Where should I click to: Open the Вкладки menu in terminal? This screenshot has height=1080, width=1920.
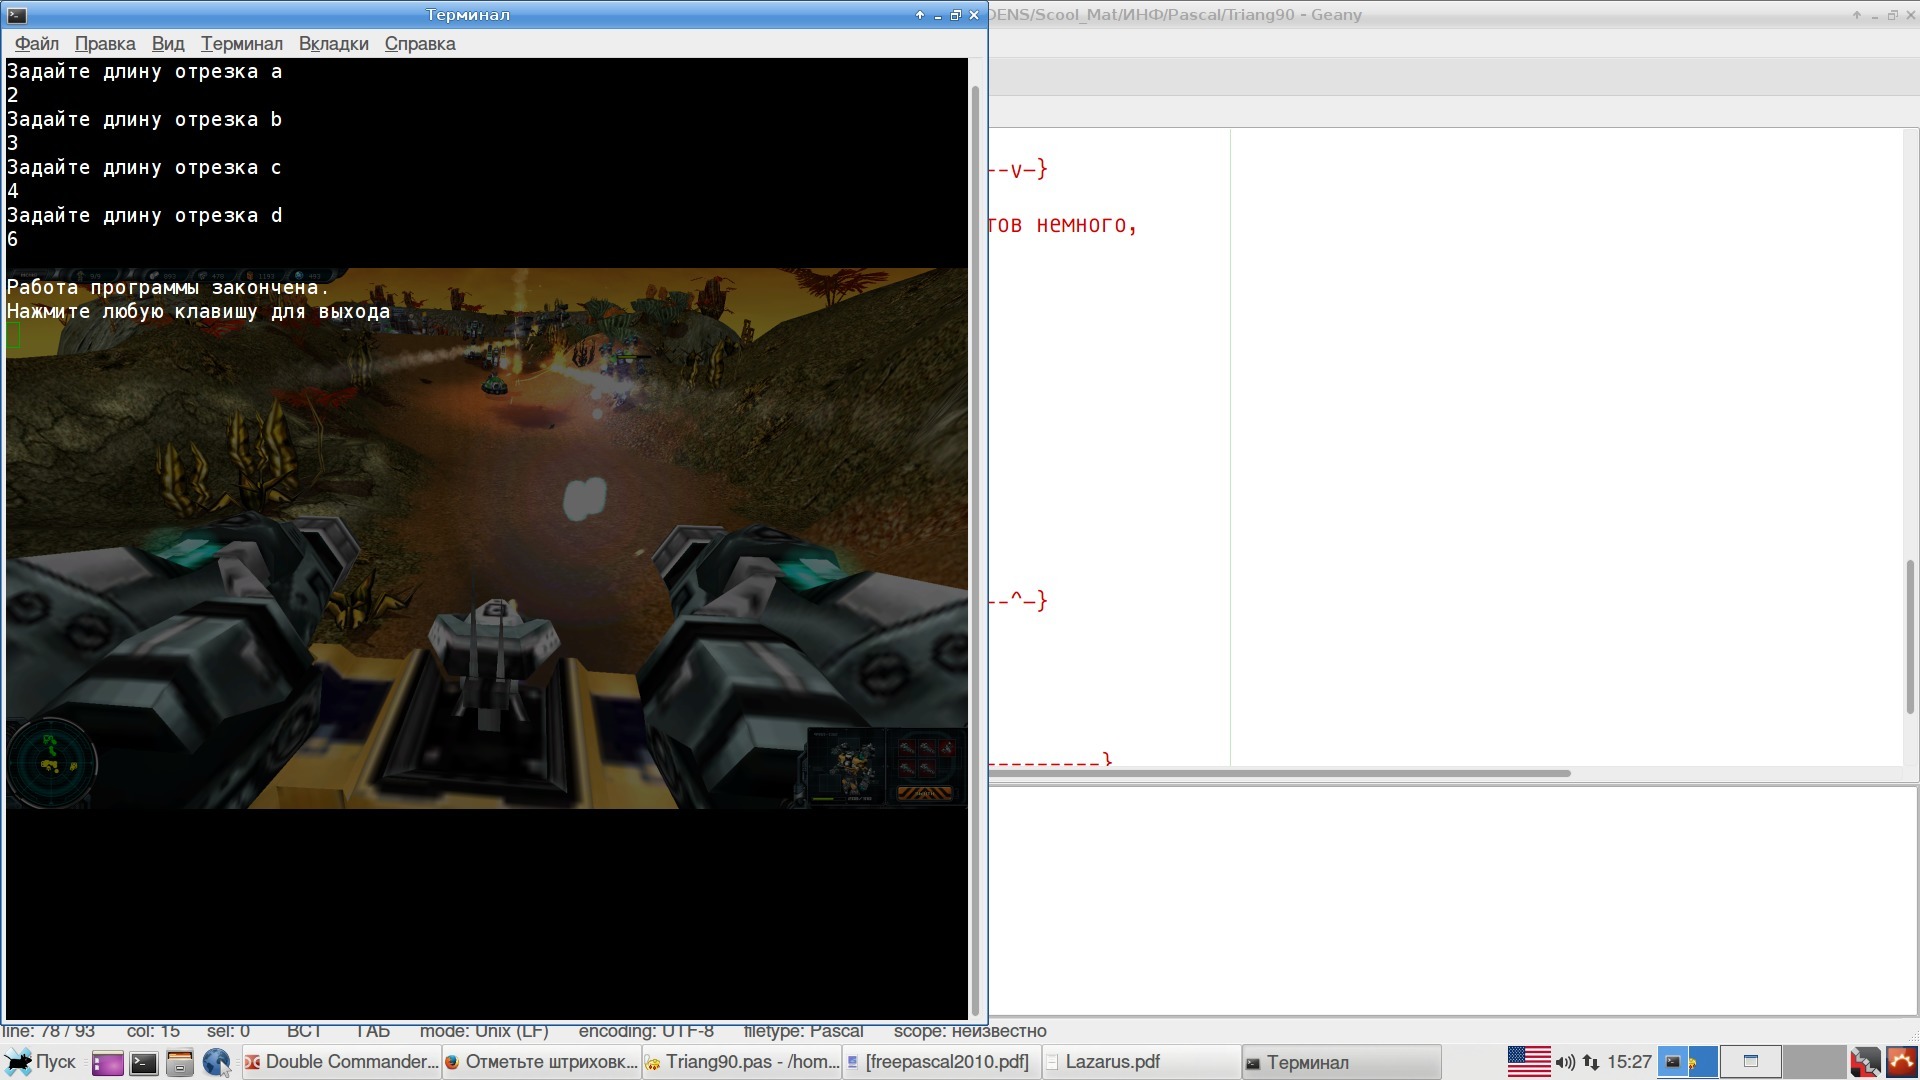pyautogui.click(x=333, y=44)
